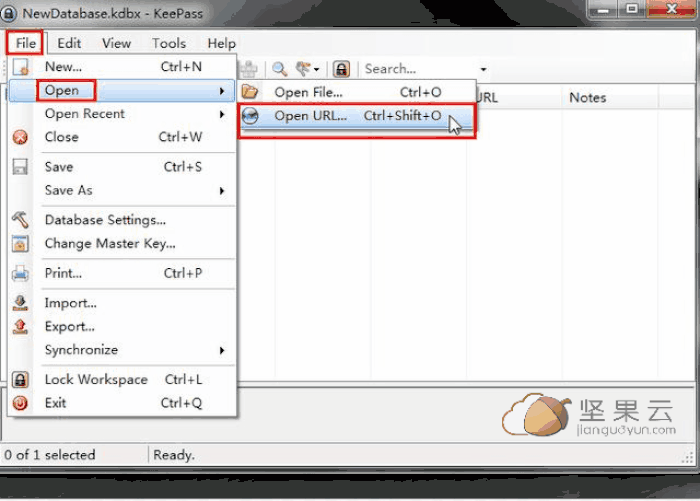
Task: Click the printer icon beside Print
Action: point(20,273)
